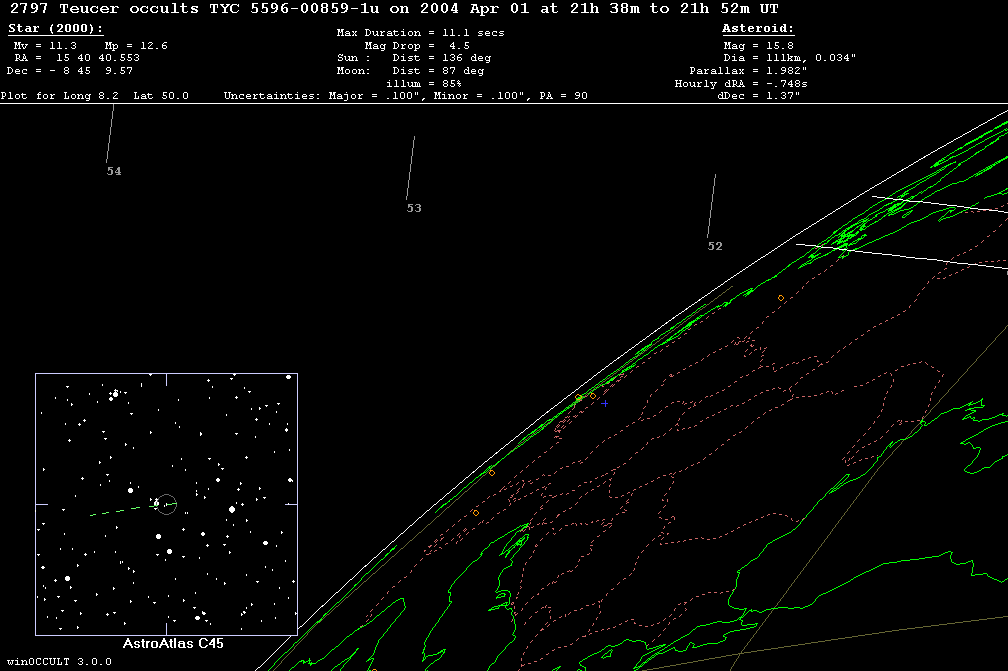
Task: Select the 54 minute time tick label
Action: [114, 172]
